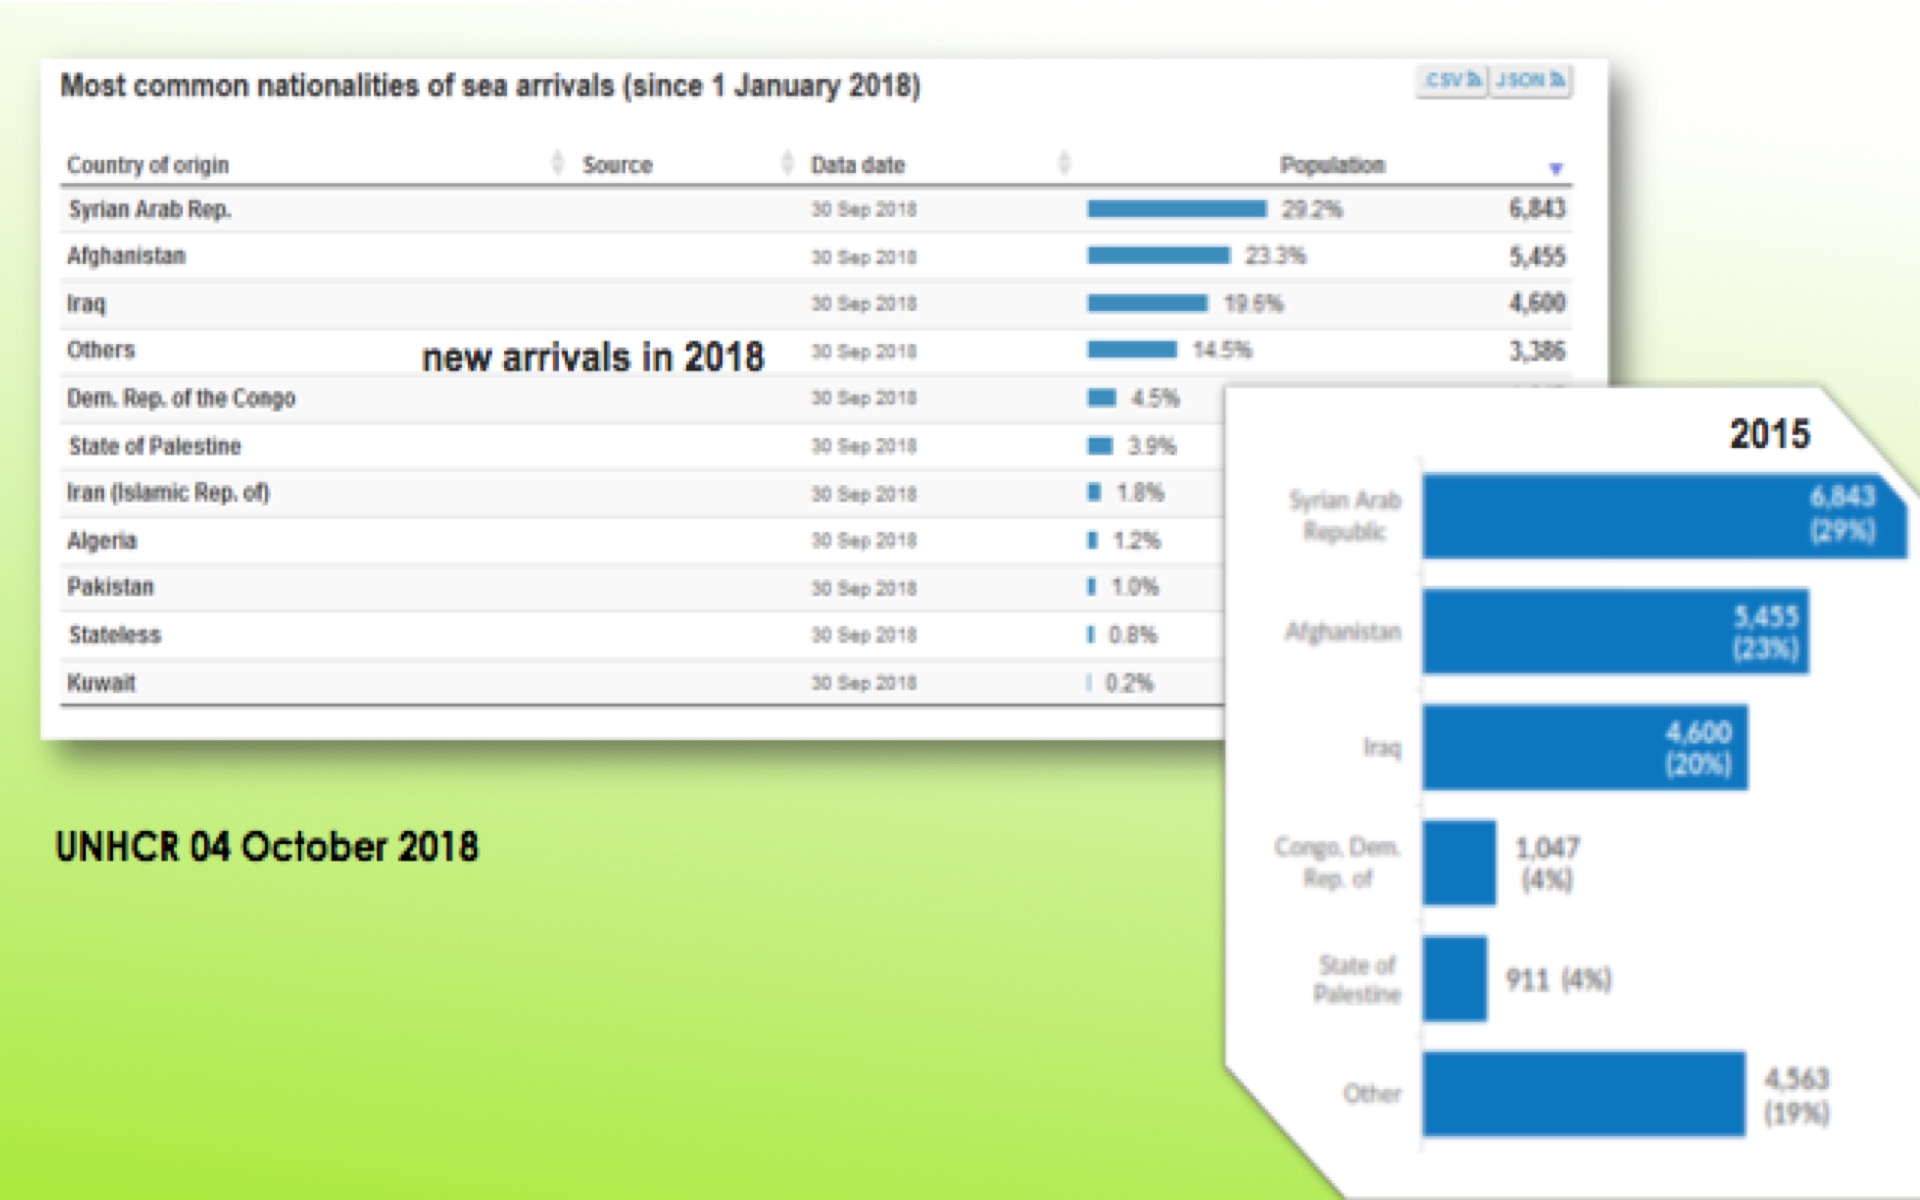Click the UNHCR 04 October 2018 caption

[267, 847]
